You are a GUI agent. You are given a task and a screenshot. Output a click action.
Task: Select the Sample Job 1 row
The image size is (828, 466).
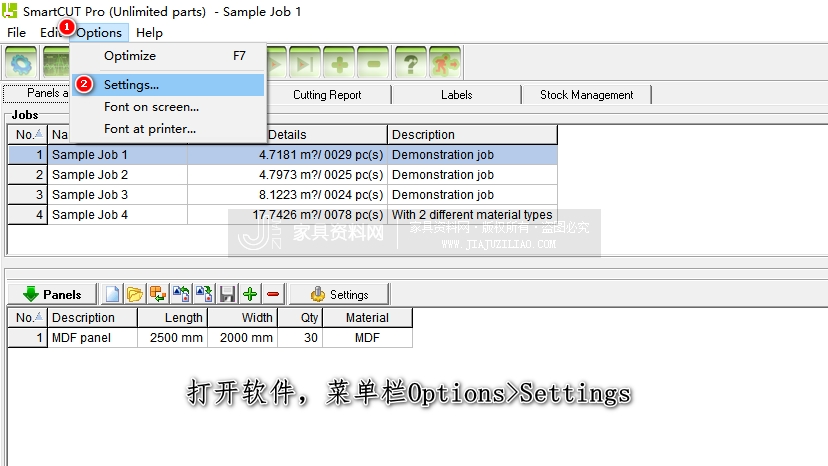(x=283, y=155)
